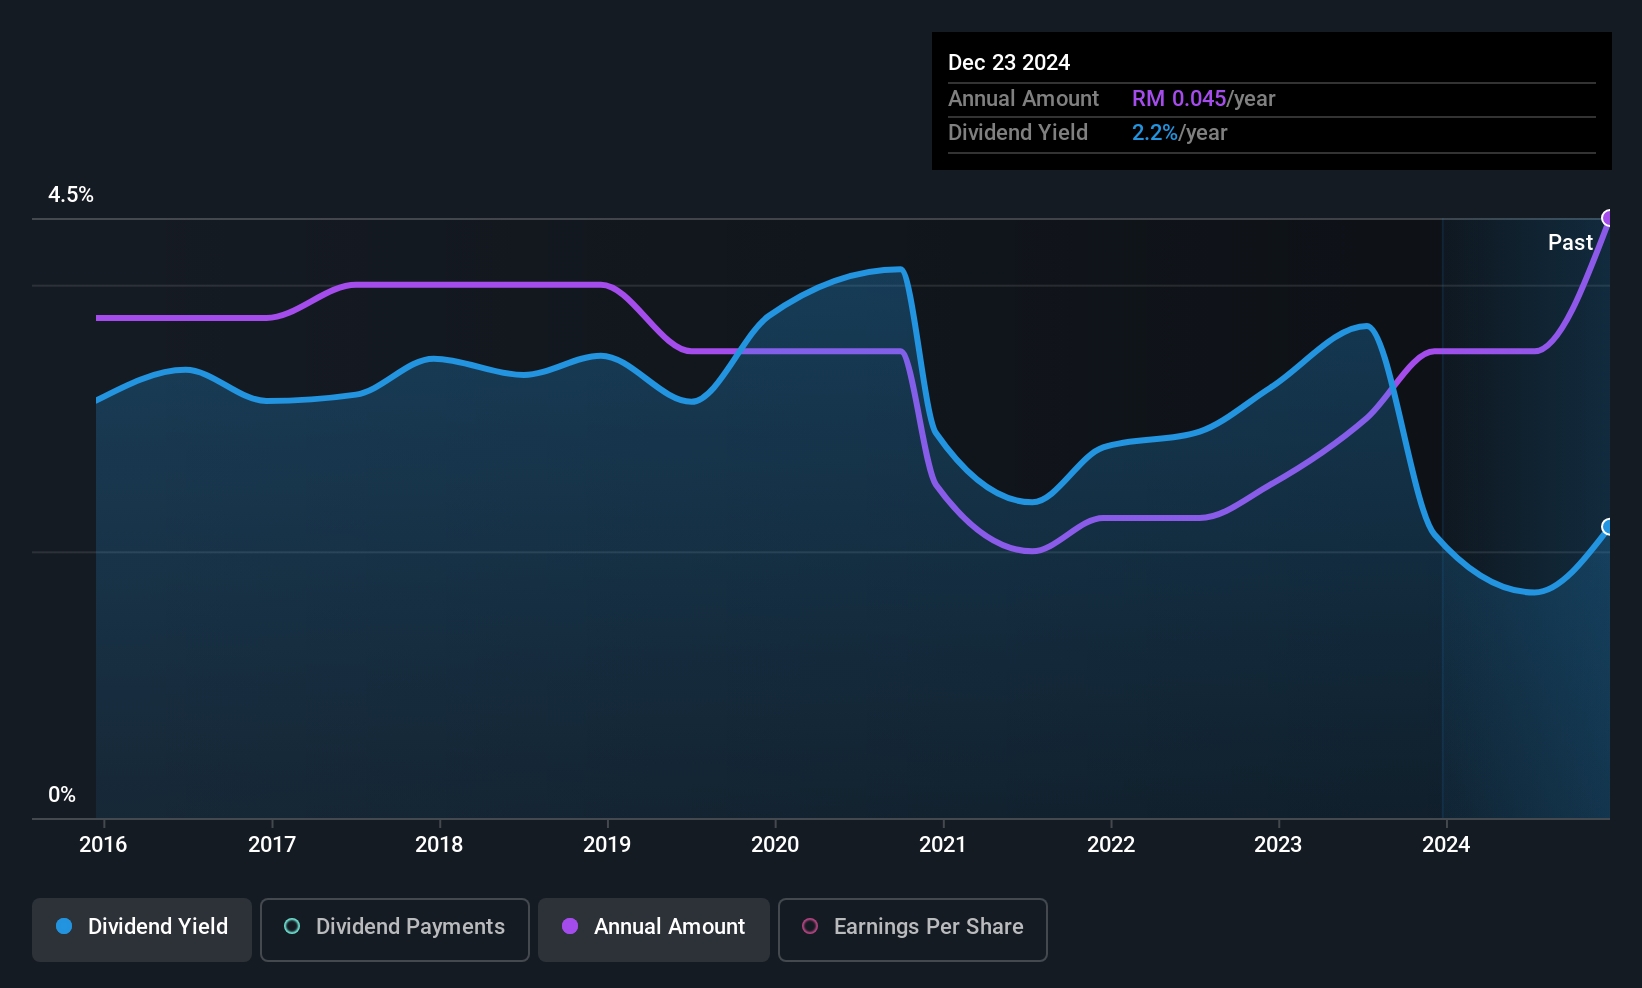1642x988 pixels.
Task: Click the RM 0.045/year tooltip value
Action: click(1203, 99)
